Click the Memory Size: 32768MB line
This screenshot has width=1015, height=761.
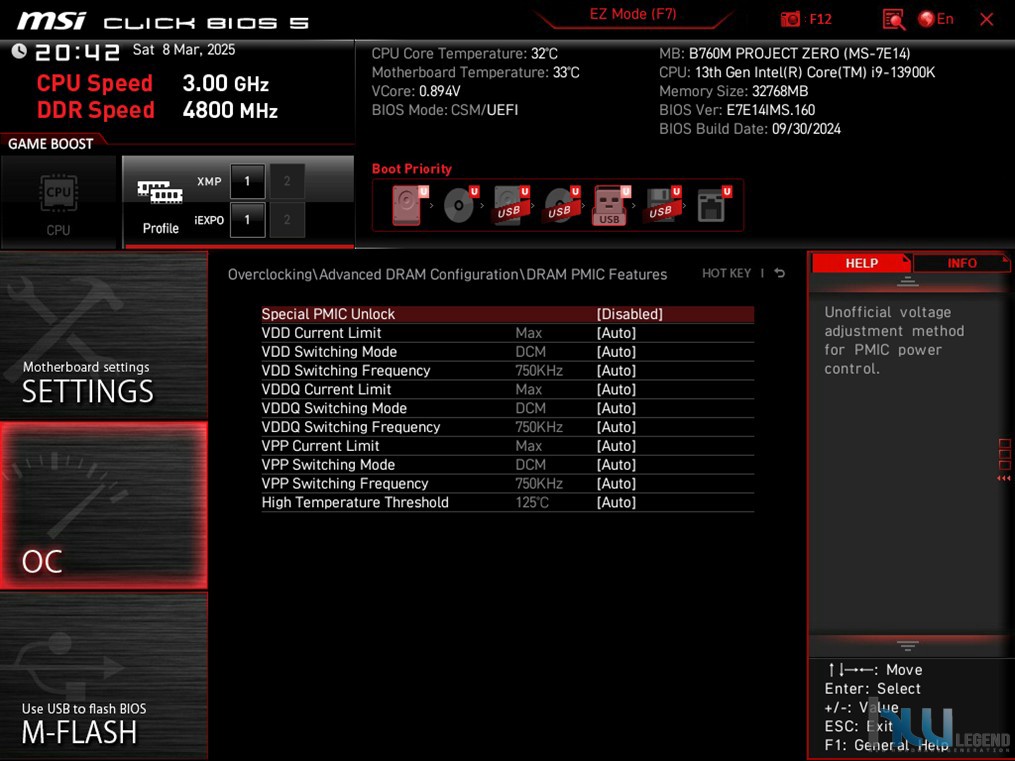(733, 91)
